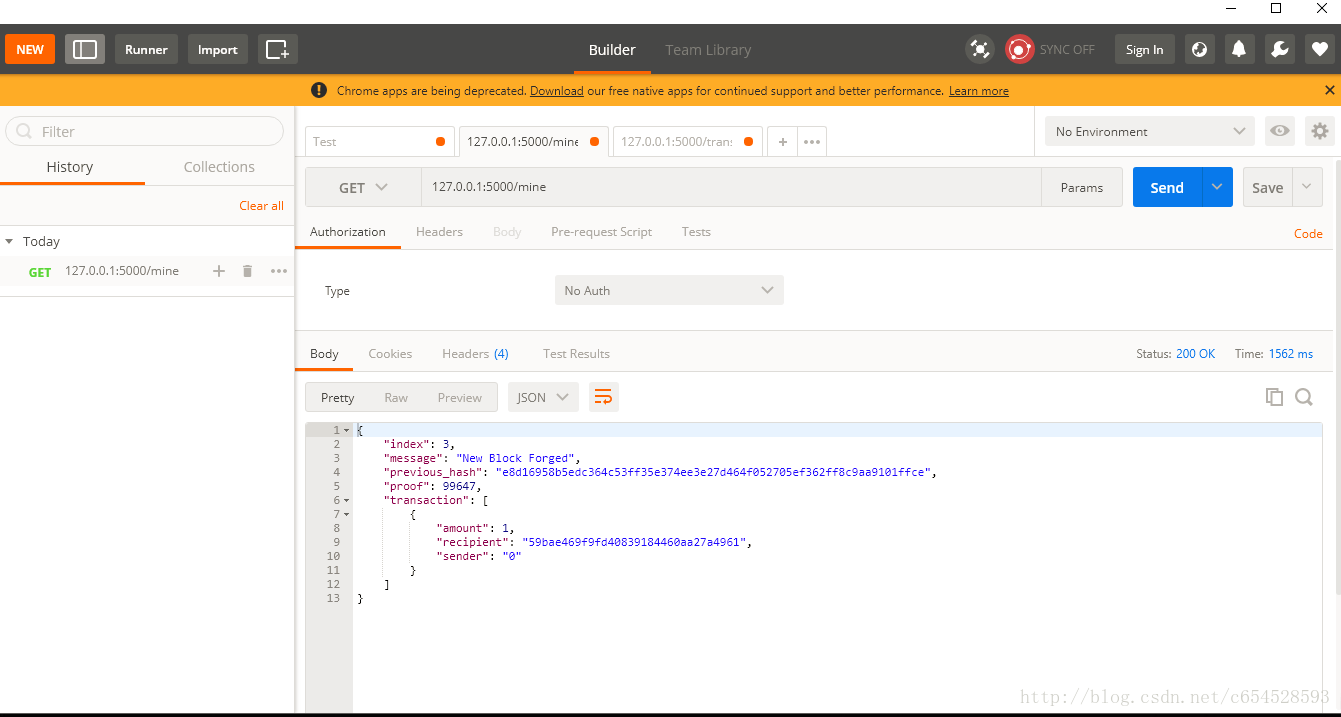Open the Tests tab
The image size is (1341, 717).
(x=696, y=232)
